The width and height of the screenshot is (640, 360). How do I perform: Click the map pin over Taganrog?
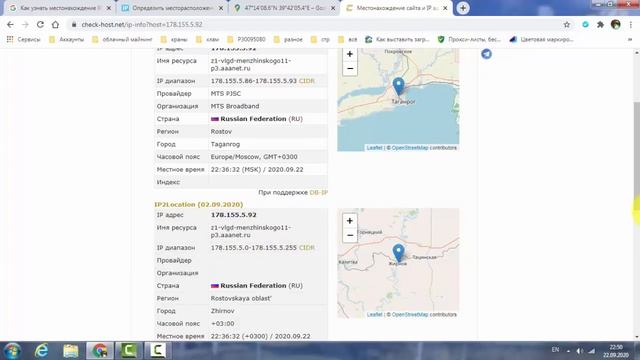click(398, 87)
